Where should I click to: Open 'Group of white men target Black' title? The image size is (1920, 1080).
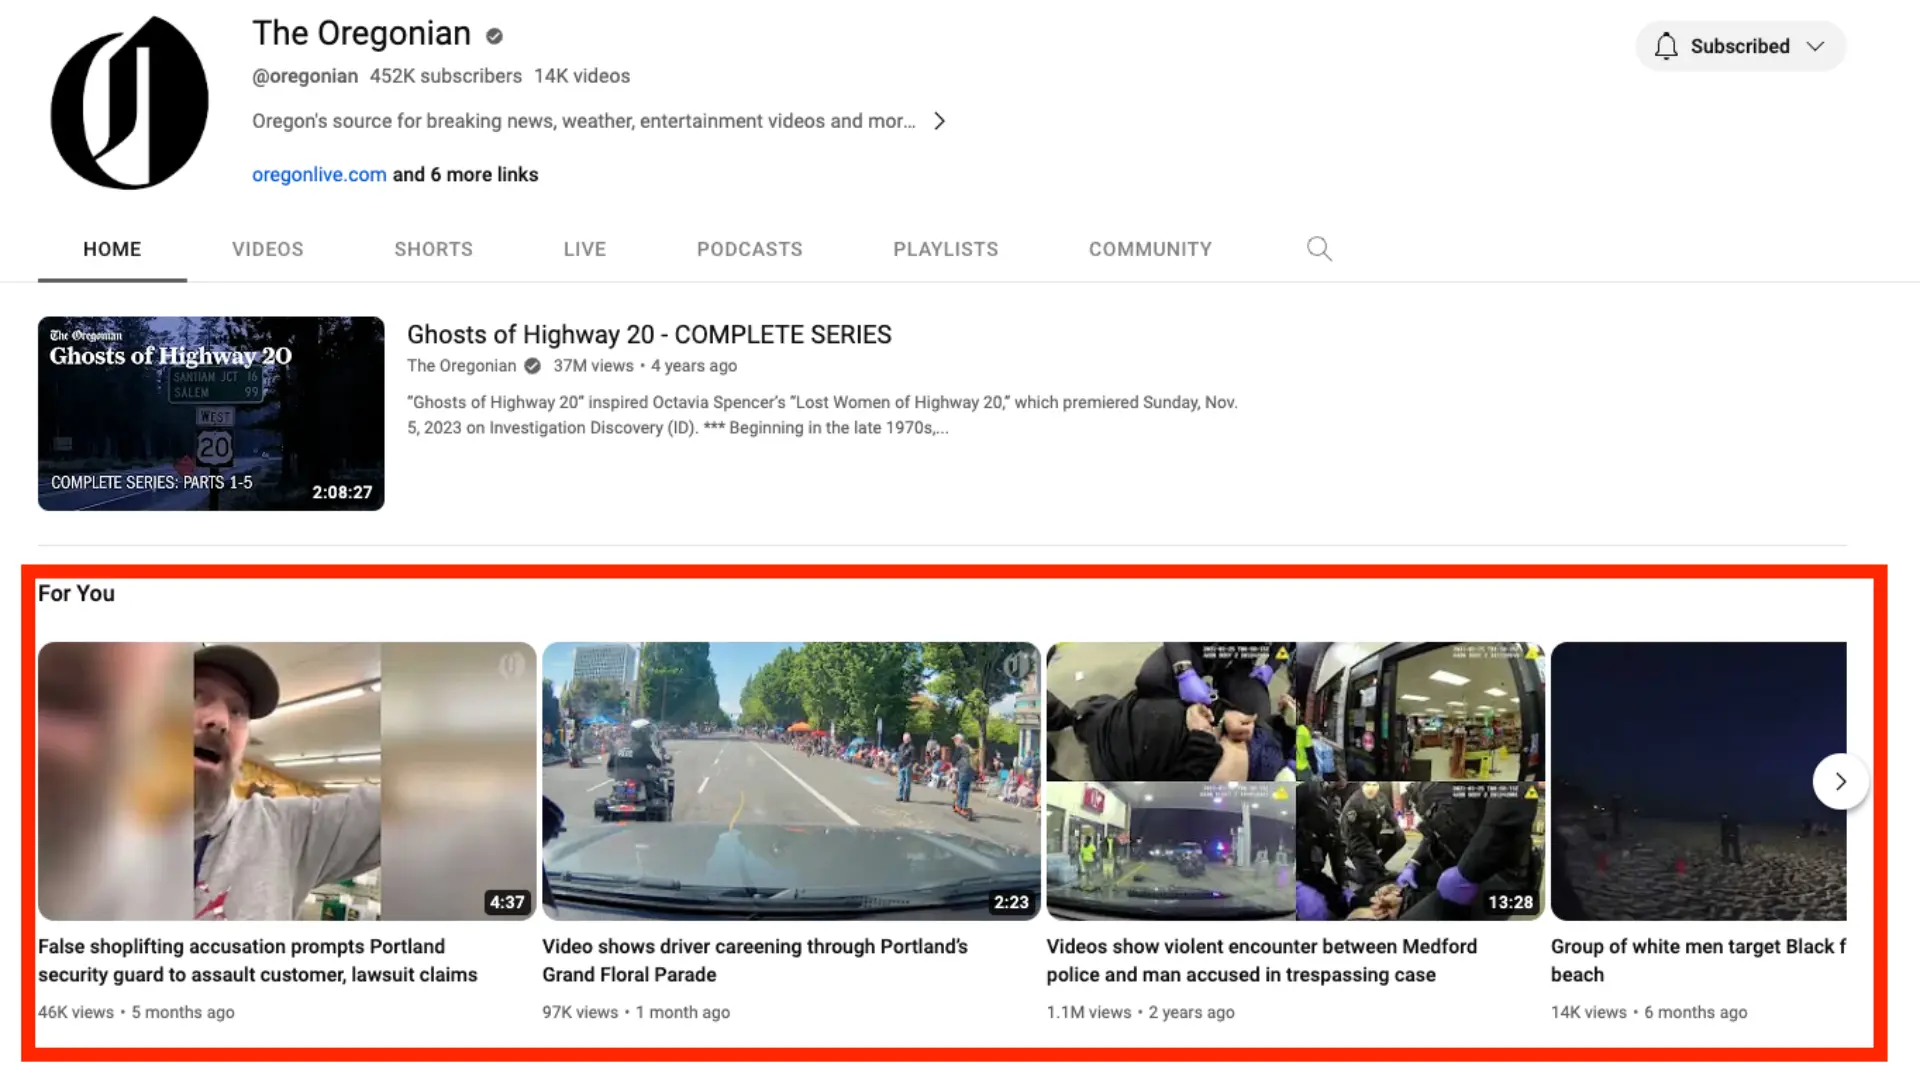click(1698, 960)
